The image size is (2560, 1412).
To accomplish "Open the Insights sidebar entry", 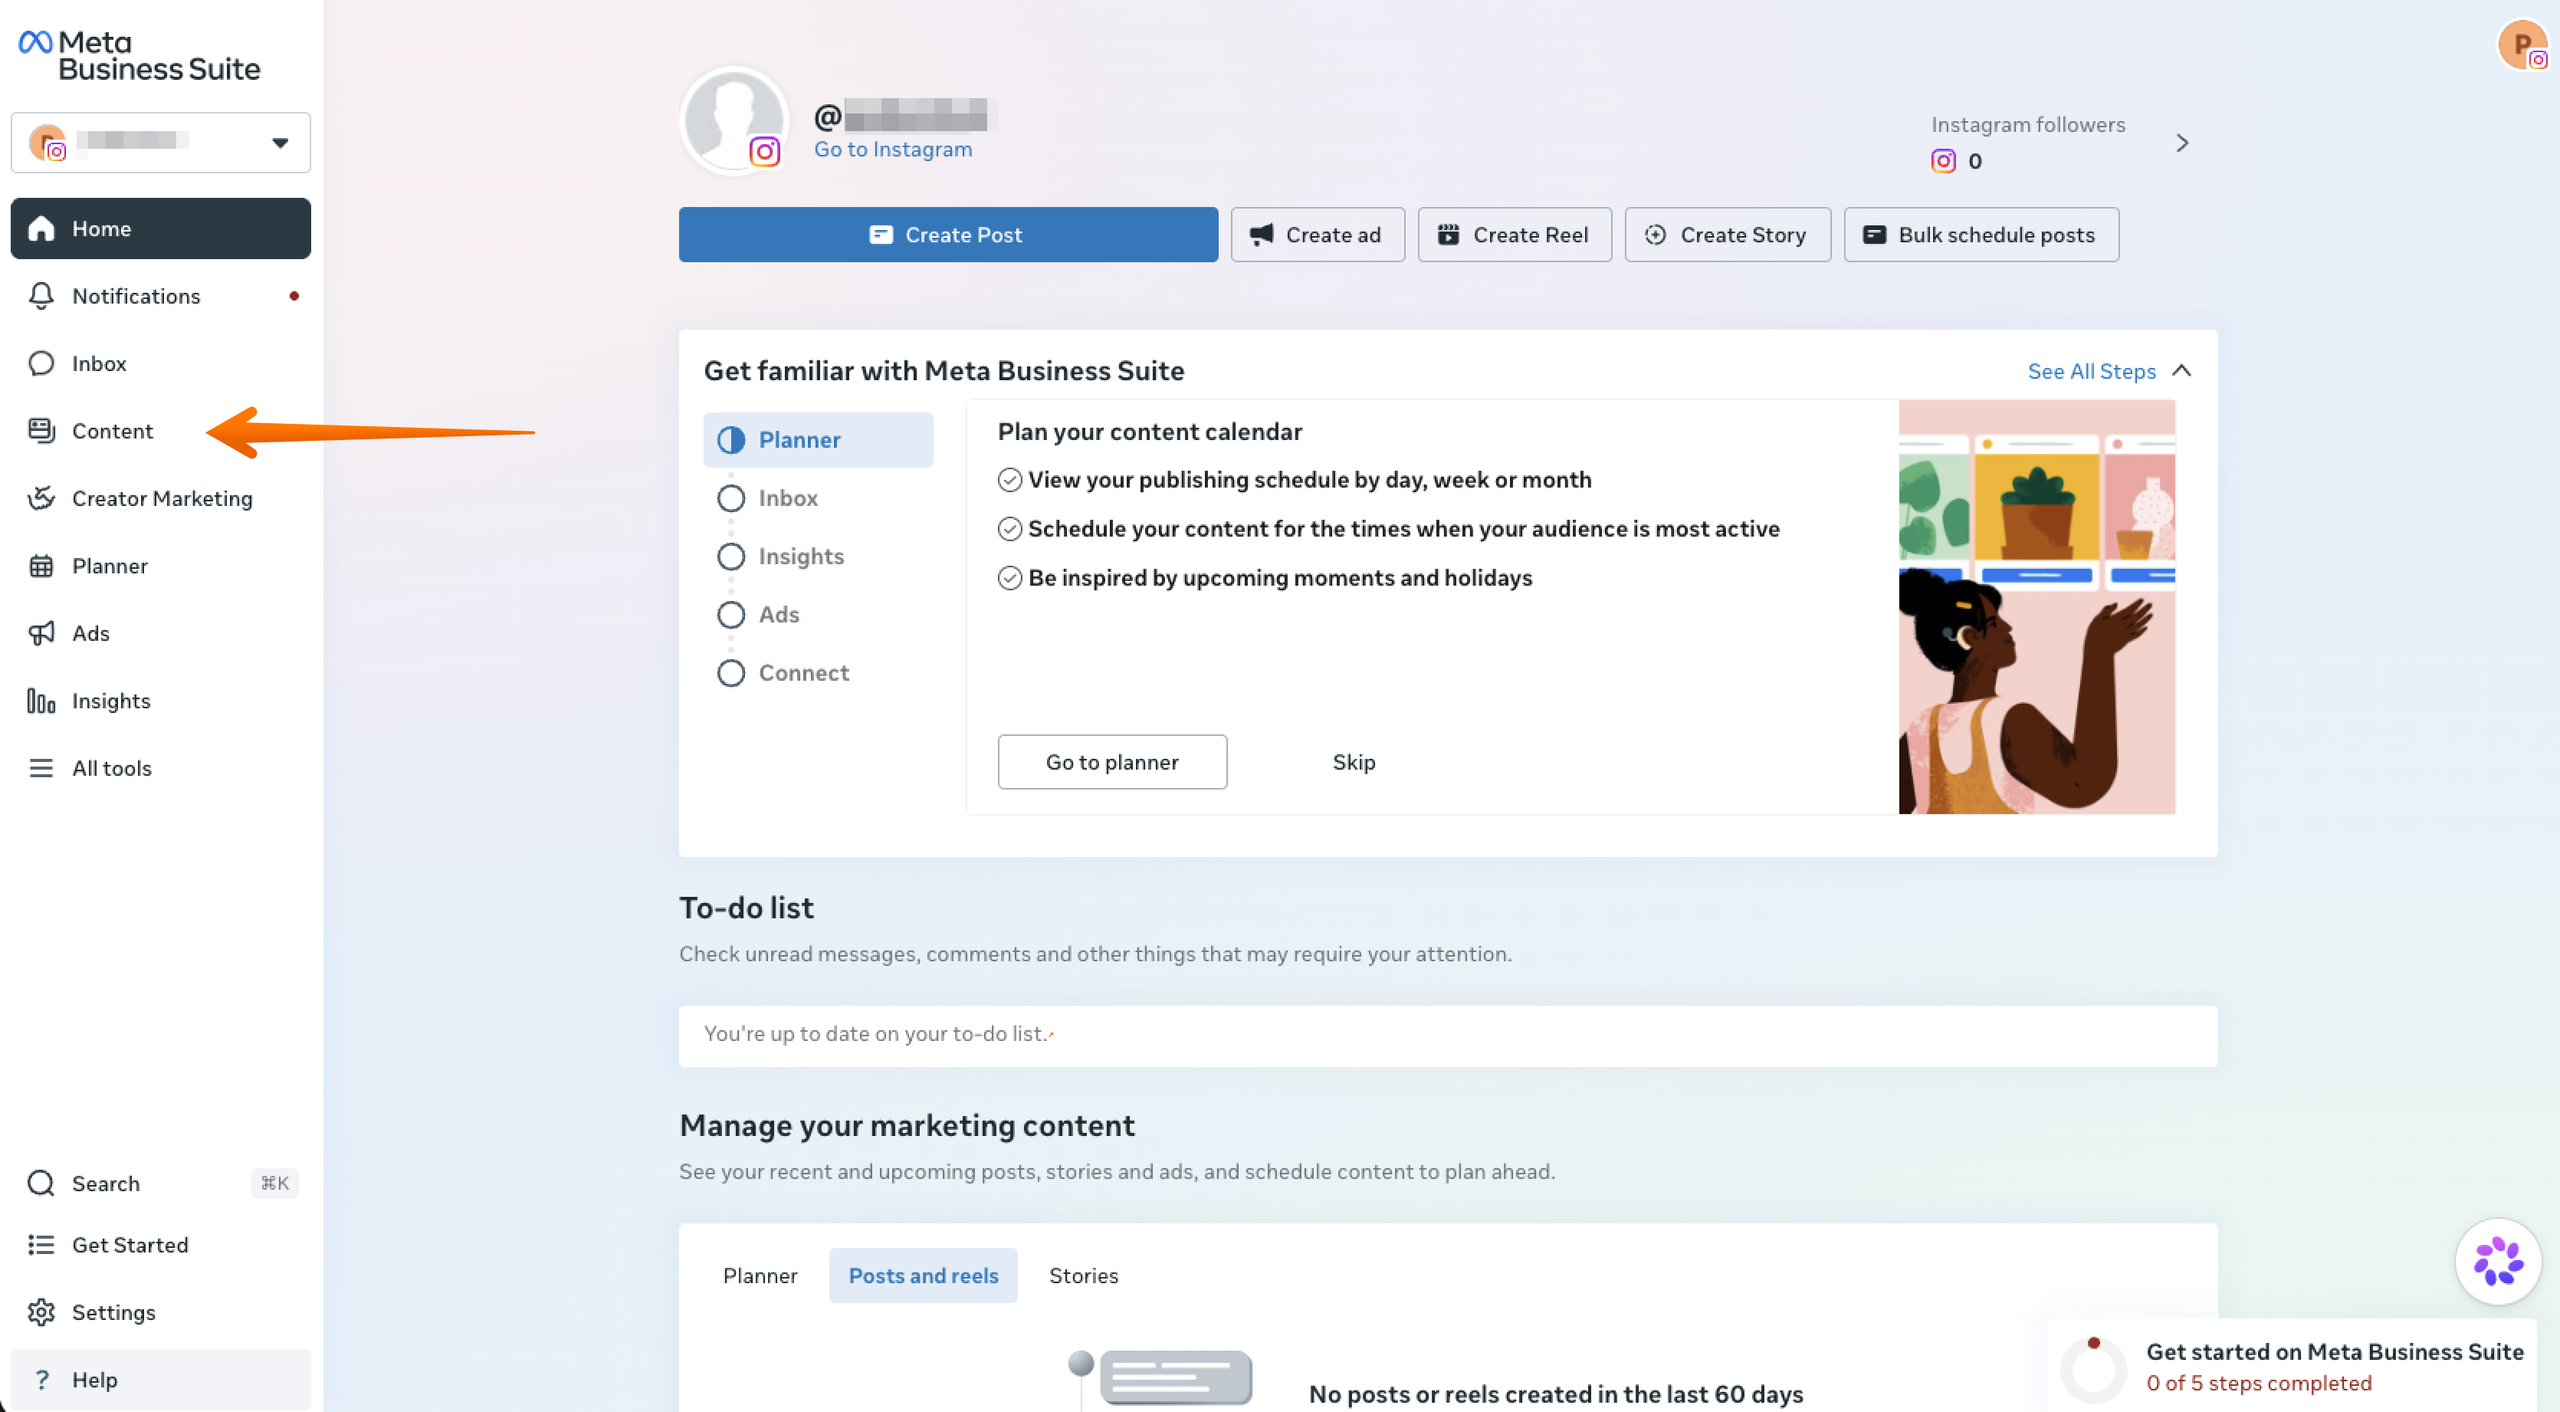I will [x=161, y=701].
